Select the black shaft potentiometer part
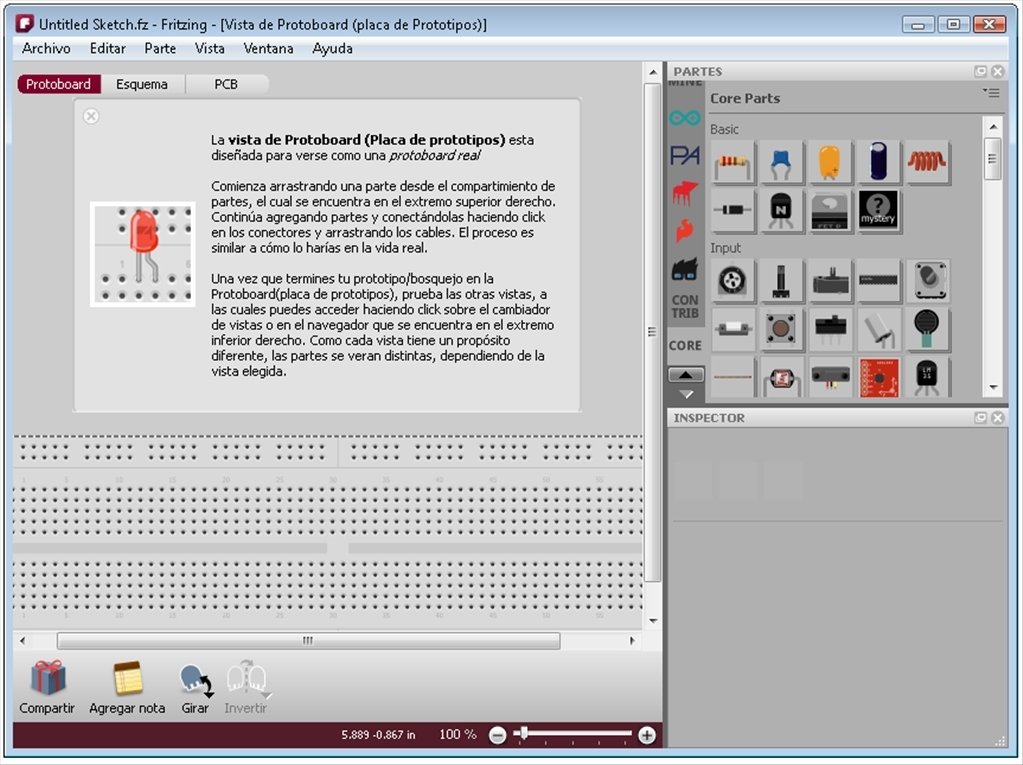 click(780, 280)
